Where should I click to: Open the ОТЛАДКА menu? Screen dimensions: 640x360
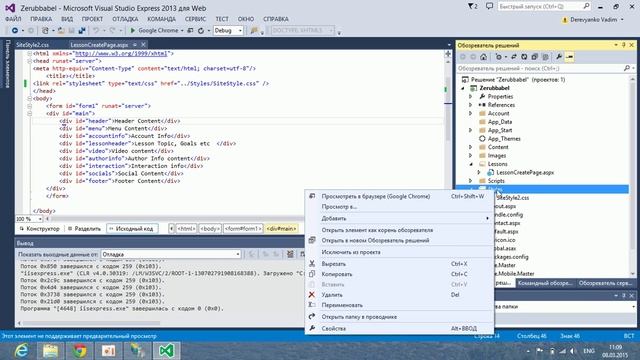pyautogui.click(x=125, y=19)
